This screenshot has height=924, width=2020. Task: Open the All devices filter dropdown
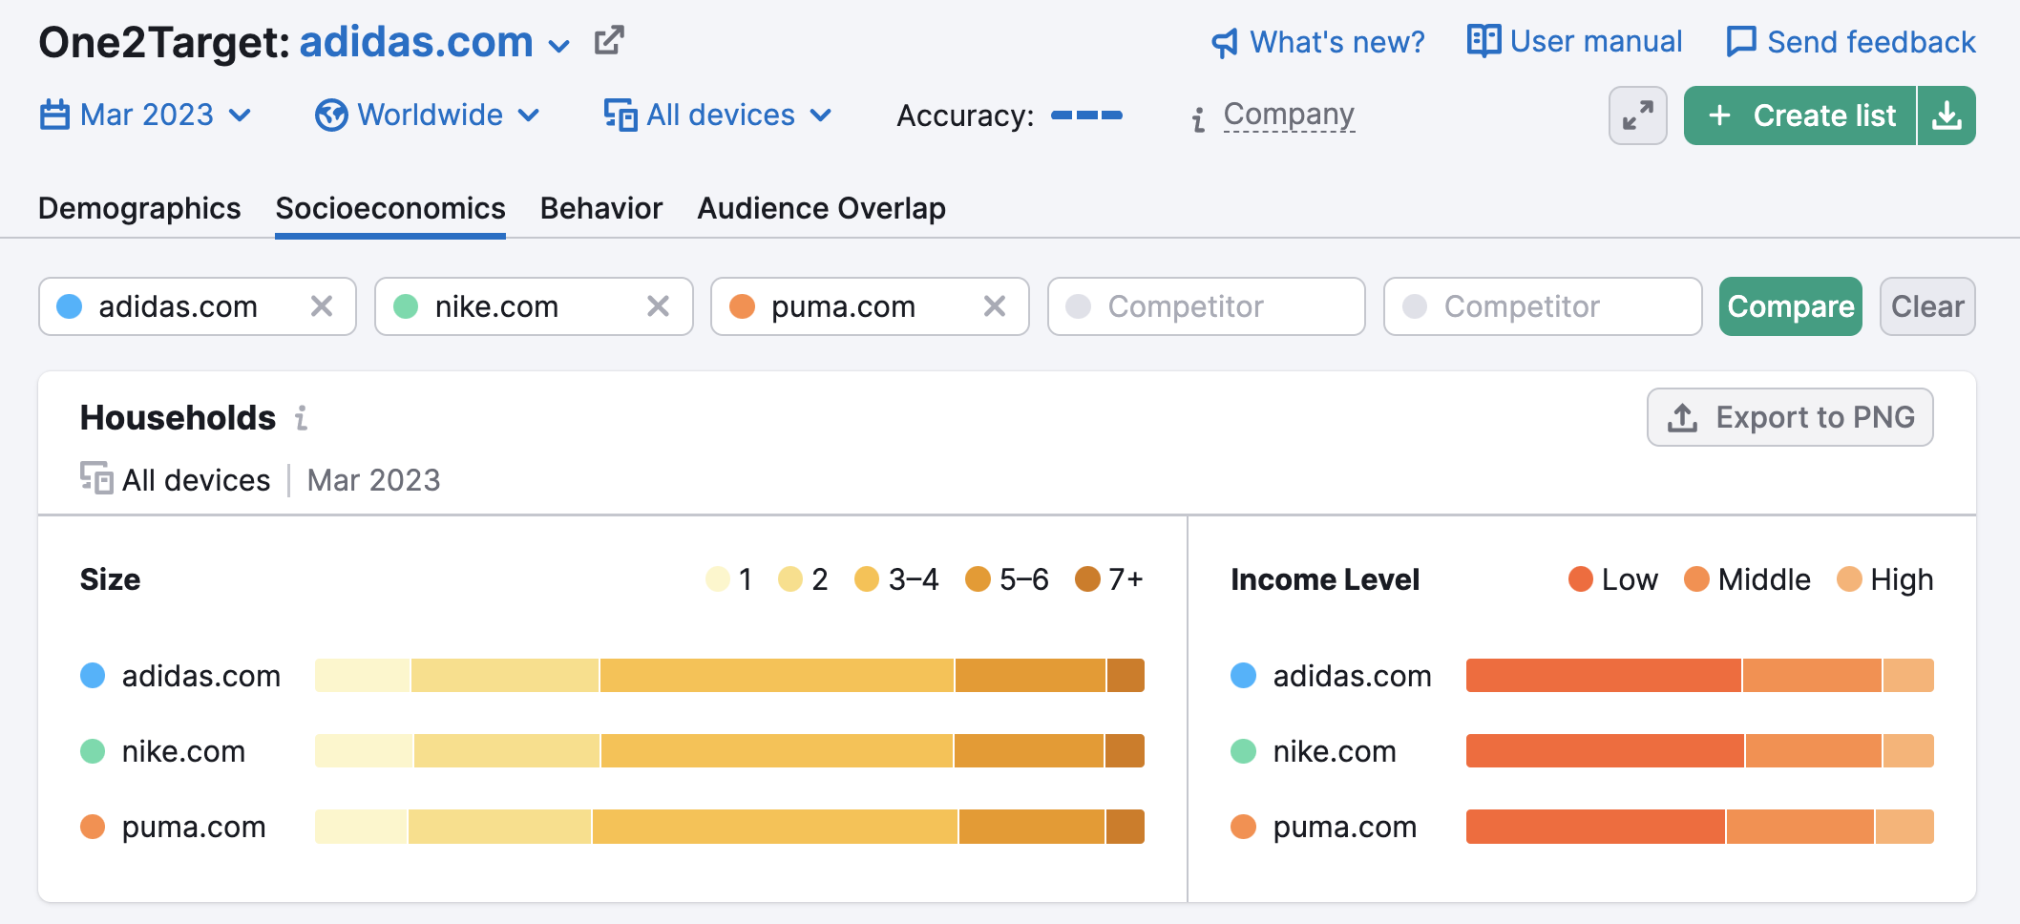(717, 115)
